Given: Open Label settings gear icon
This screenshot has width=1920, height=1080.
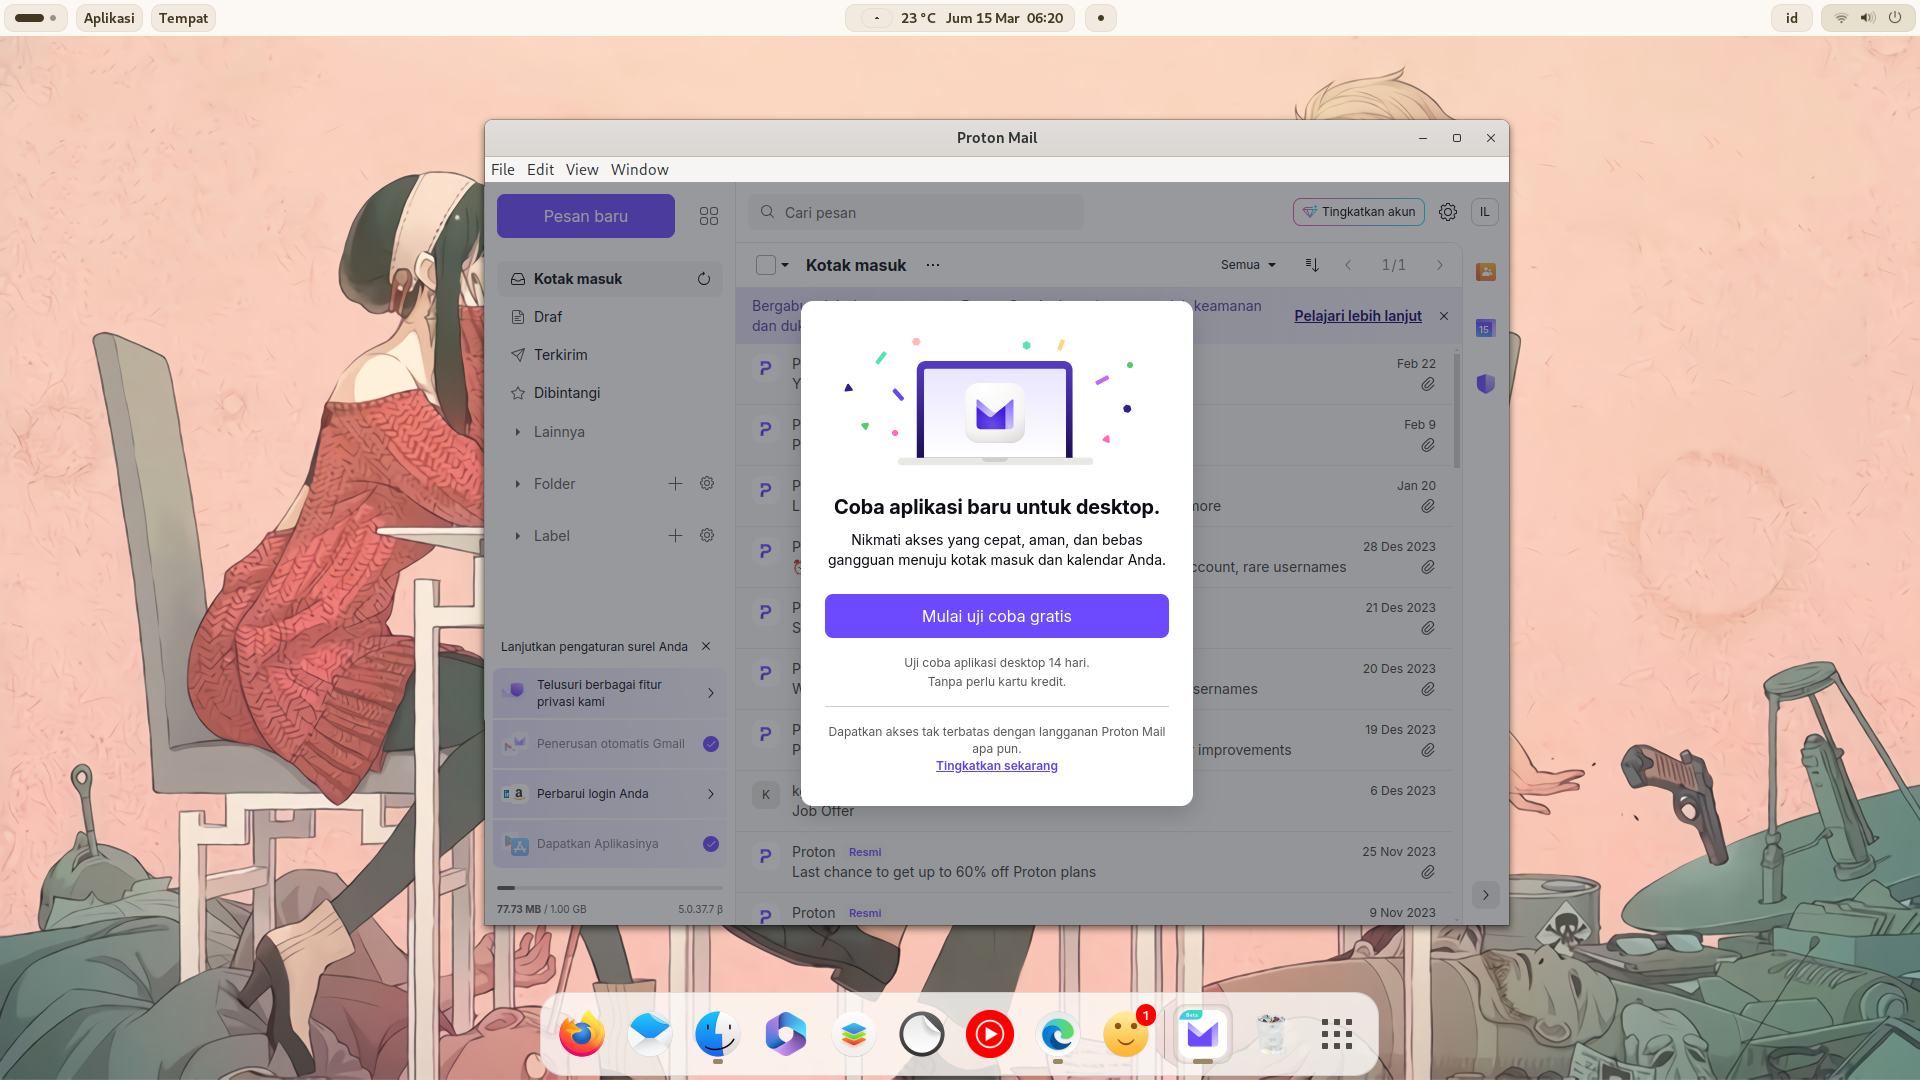Looking at the screenshot, I should coord(707,536).
